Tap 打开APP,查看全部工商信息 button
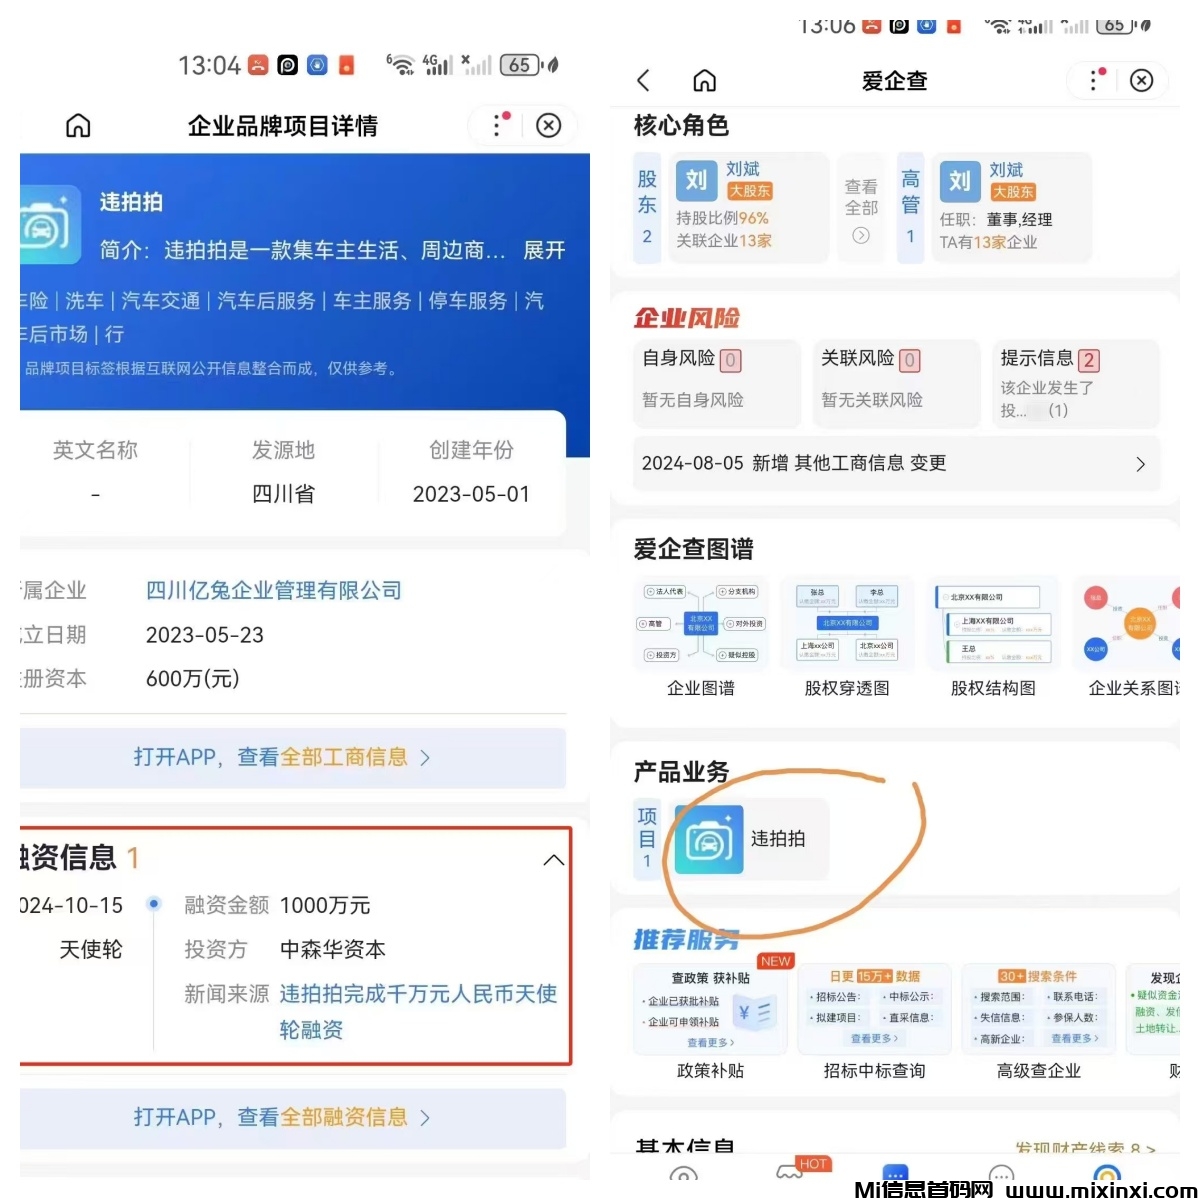Image resolution: width=1200 pixels, height=1200 pixels. pos(282,757)
